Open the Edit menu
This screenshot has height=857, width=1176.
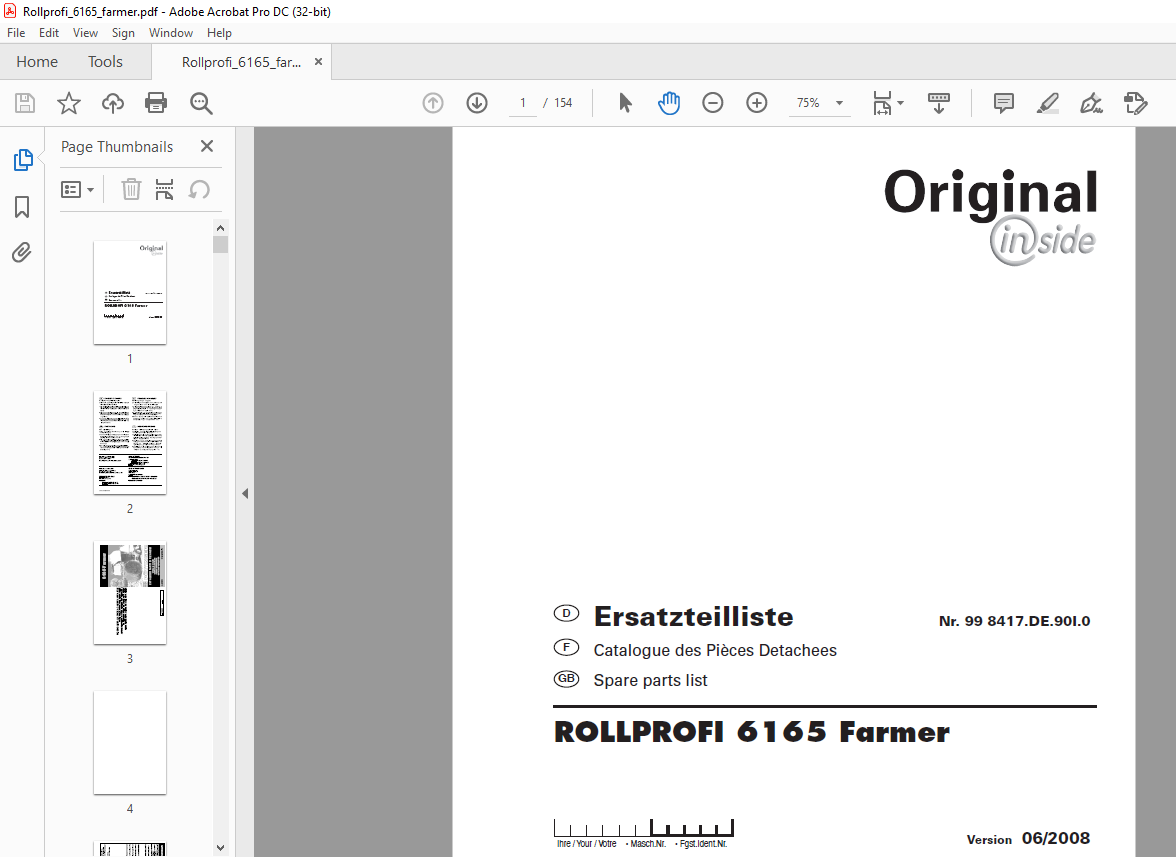[x=49, y=33]
